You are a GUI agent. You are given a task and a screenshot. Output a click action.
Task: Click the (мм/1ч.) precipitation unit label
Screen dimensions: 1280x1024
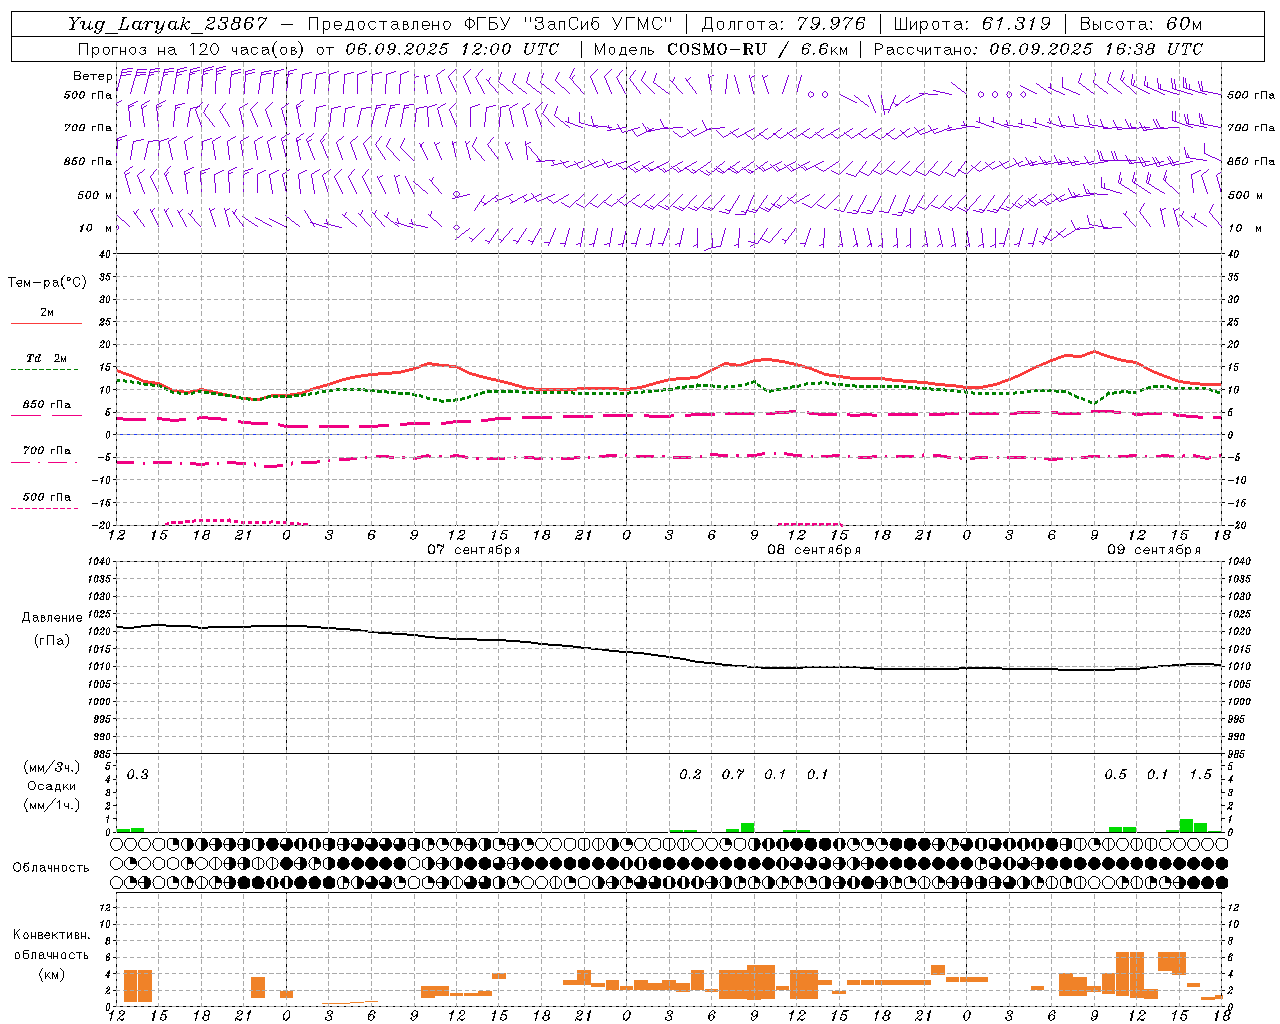[52, 804]
